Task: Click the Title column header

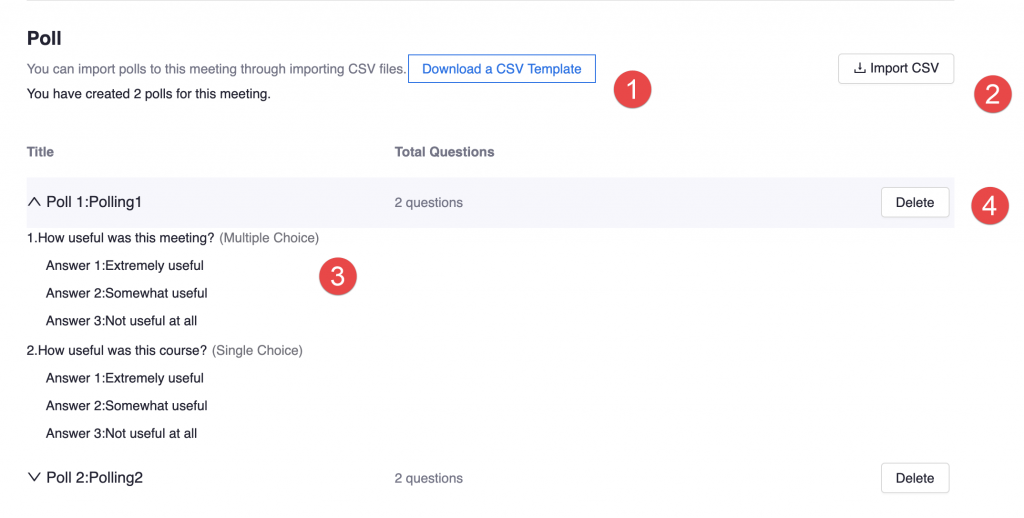Action: click(40, 152)
